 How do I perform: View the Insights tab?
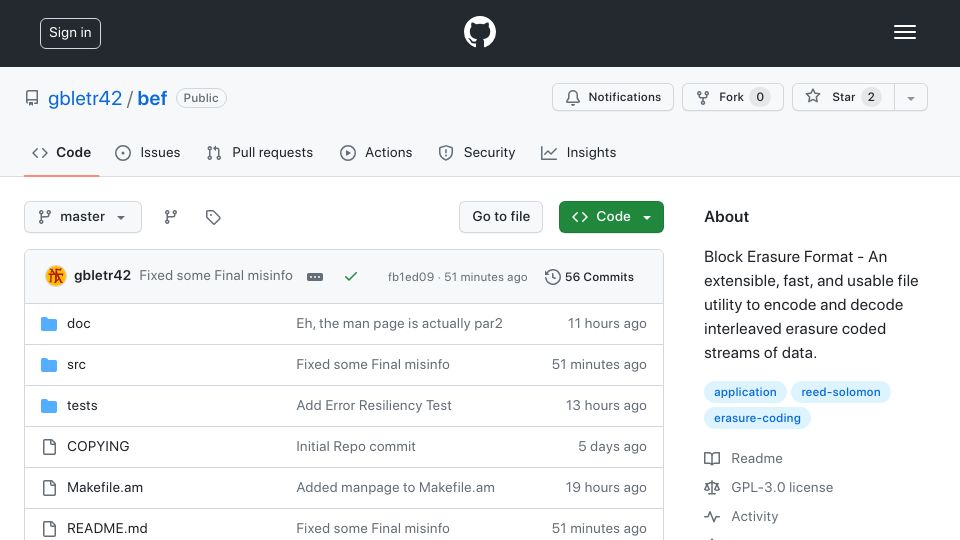[579, 152]
